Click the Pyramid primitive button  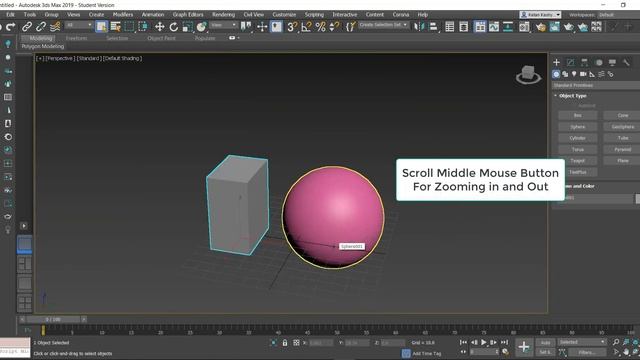[x=622, y=150]
